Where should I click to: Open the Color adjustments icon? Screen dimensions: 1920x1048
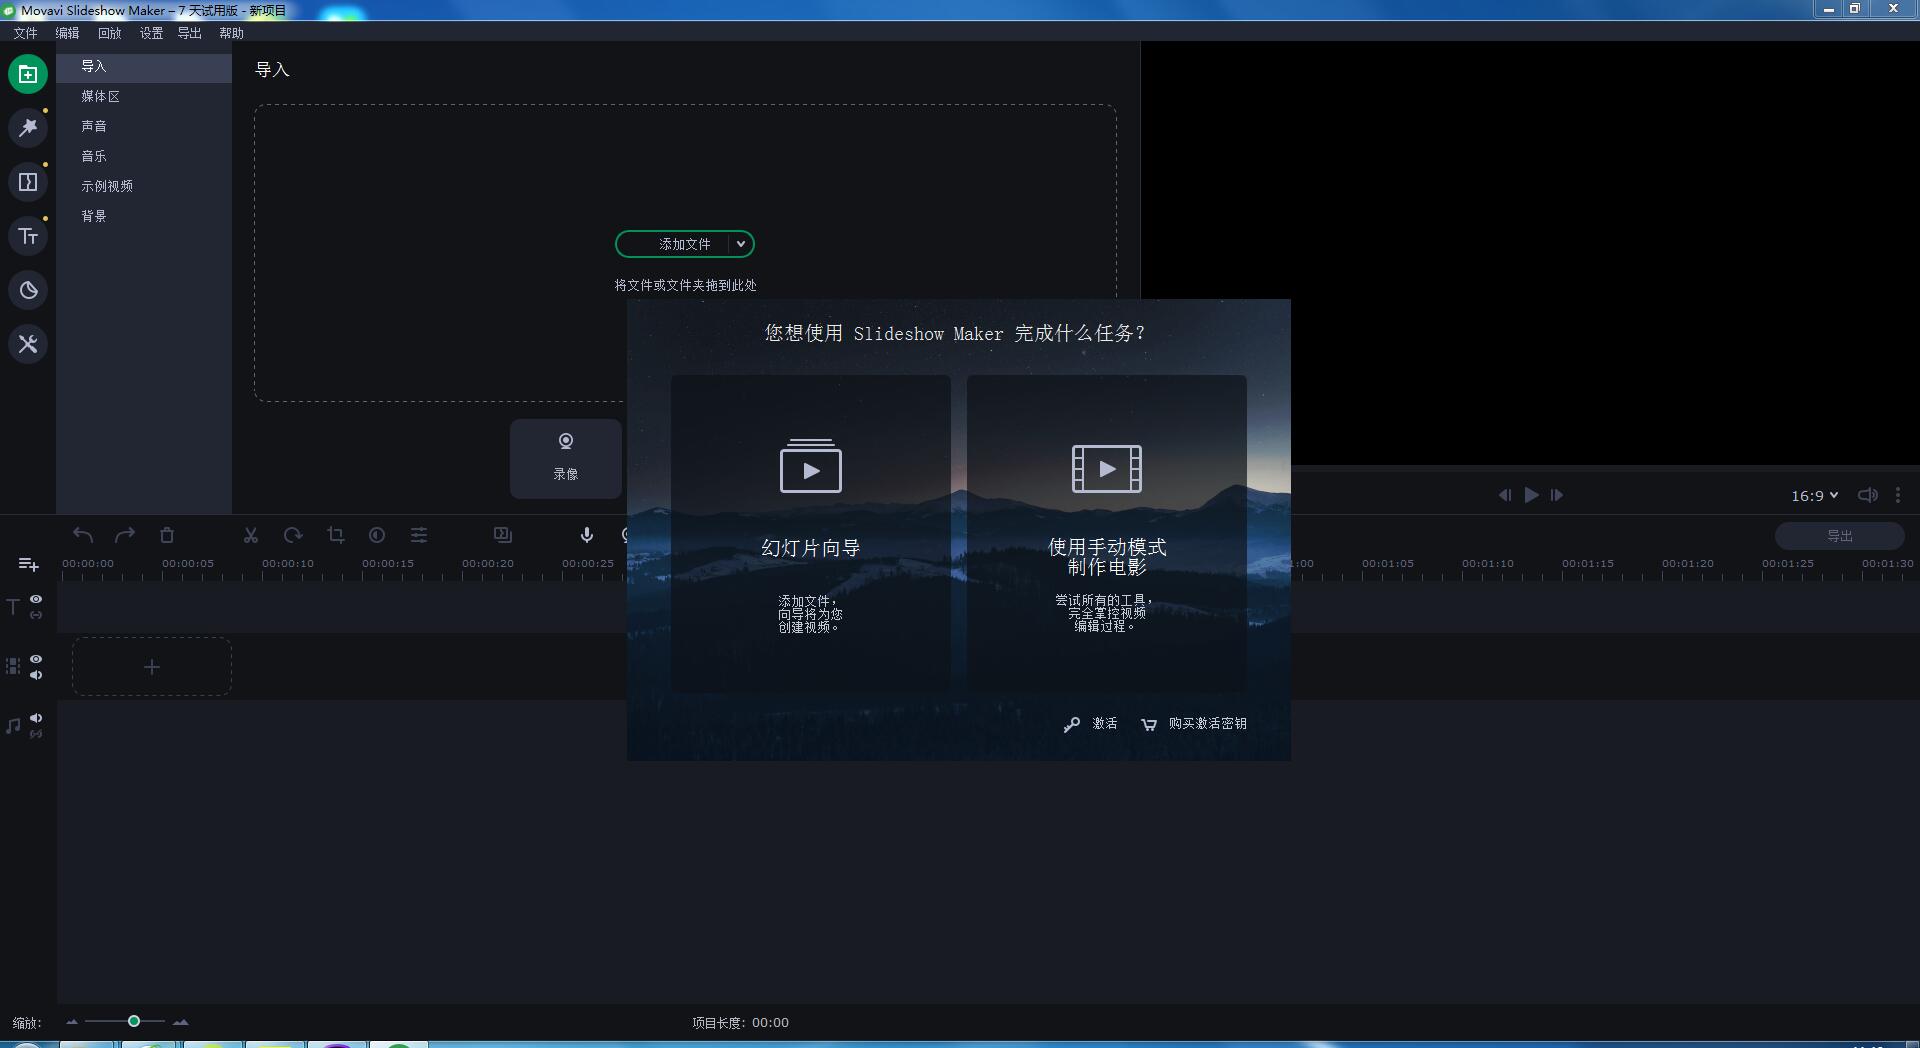pyautogui.click(x=377, y=535)
